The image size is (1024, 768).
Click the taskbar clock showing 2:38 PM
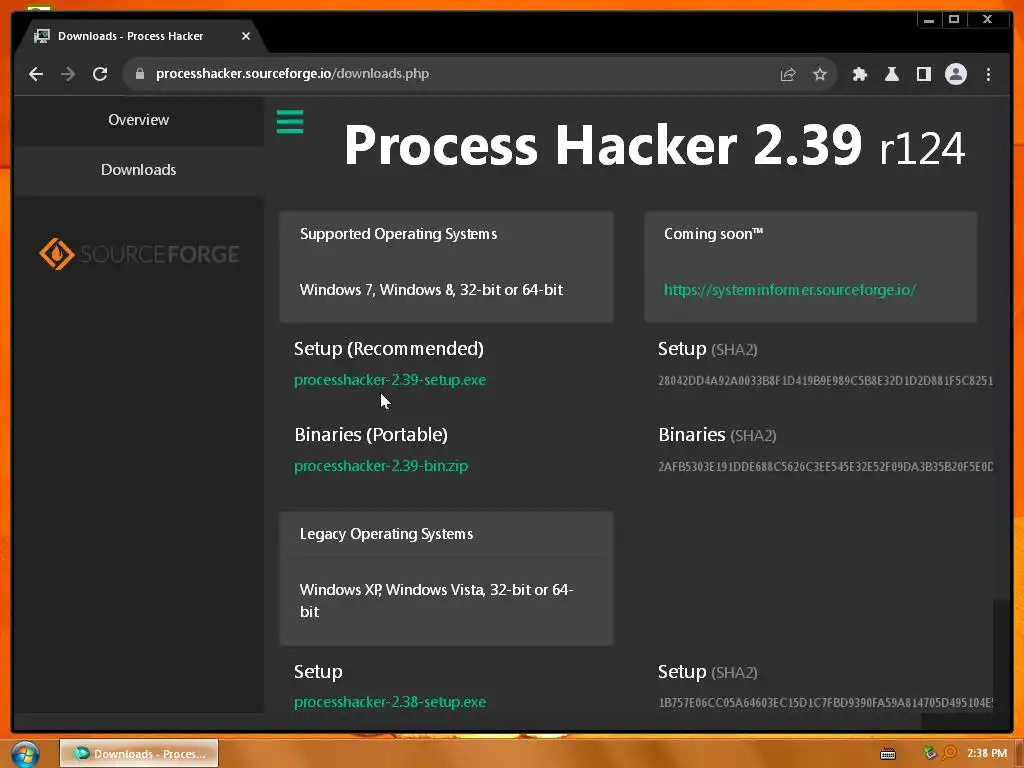987,754
